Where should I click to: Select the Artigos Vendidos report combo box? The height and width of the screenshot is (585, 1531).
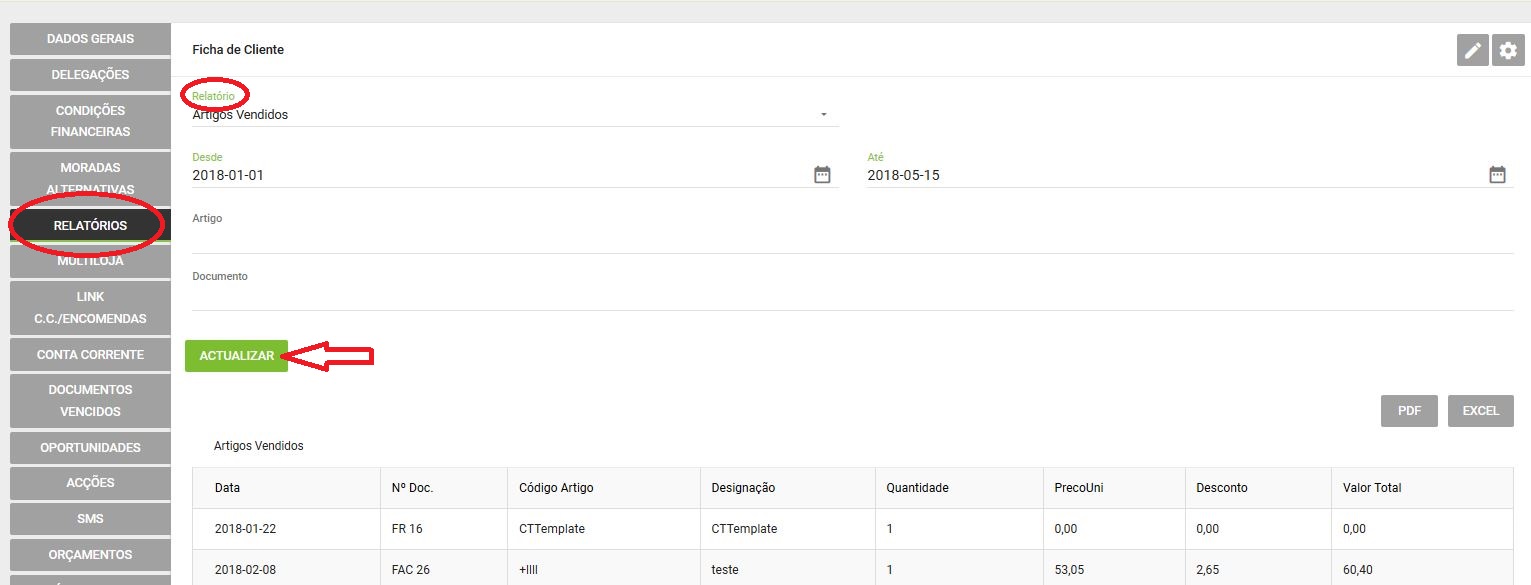(515, 115)
